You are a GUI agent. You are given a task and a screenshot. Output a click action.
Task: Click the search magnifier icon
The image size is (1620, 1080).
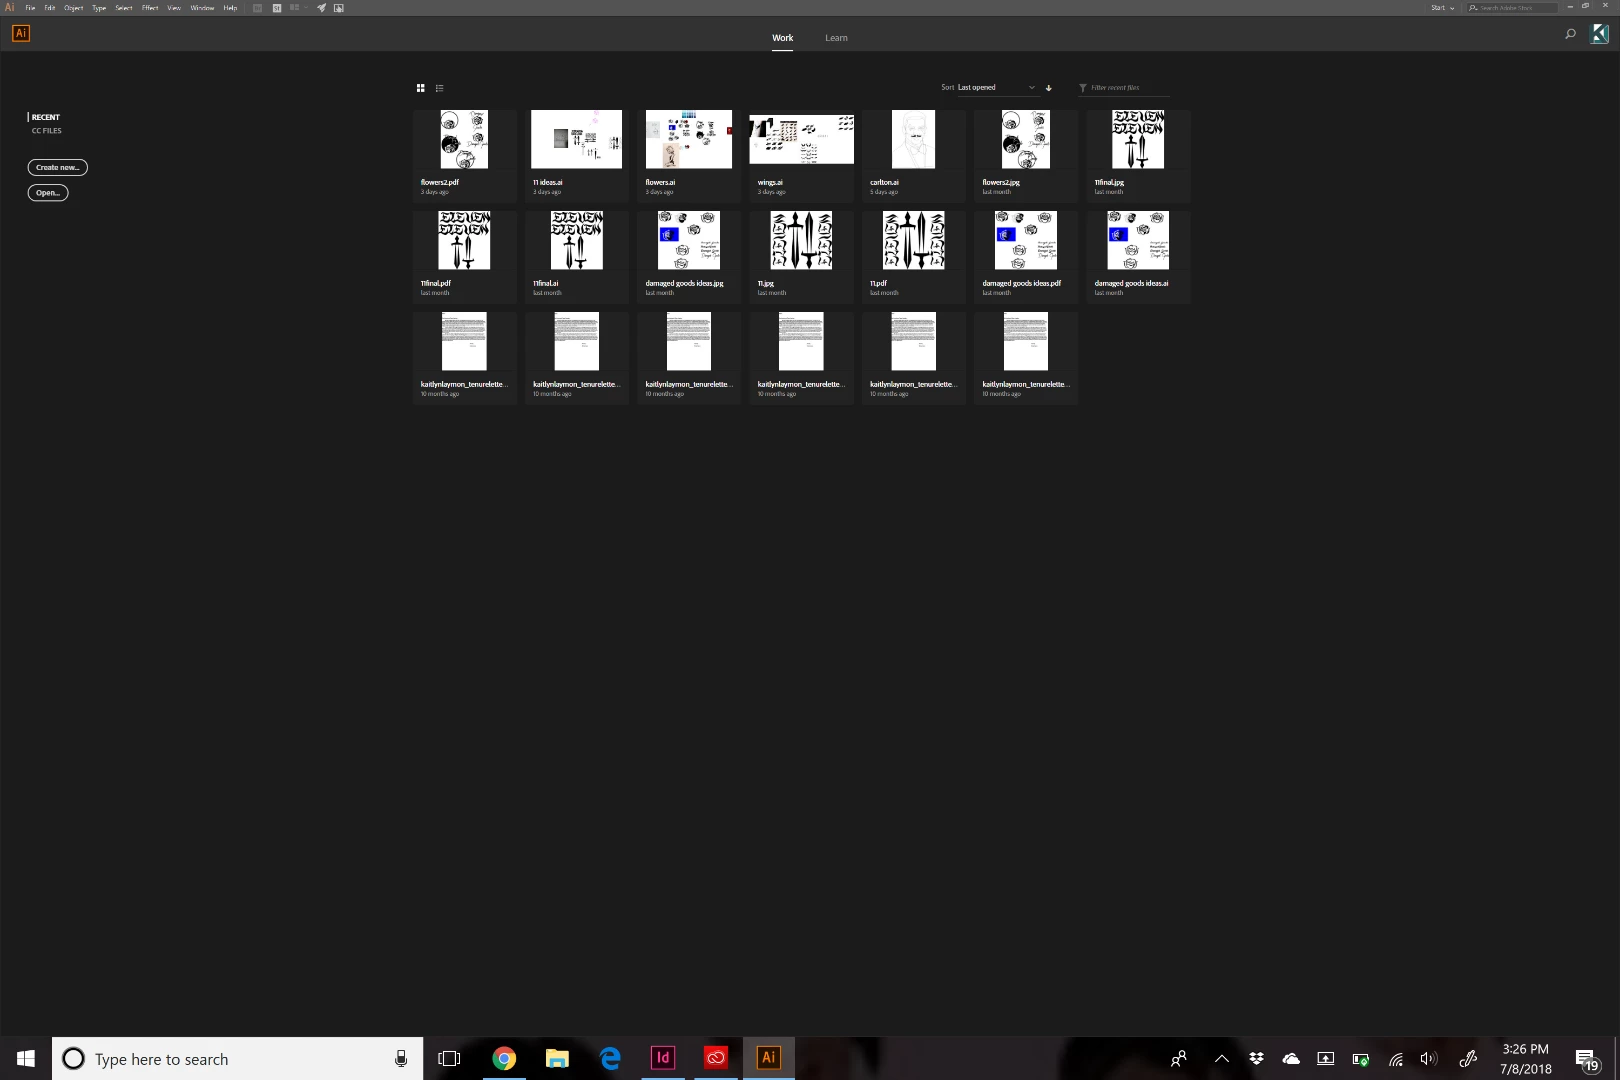1570,34
